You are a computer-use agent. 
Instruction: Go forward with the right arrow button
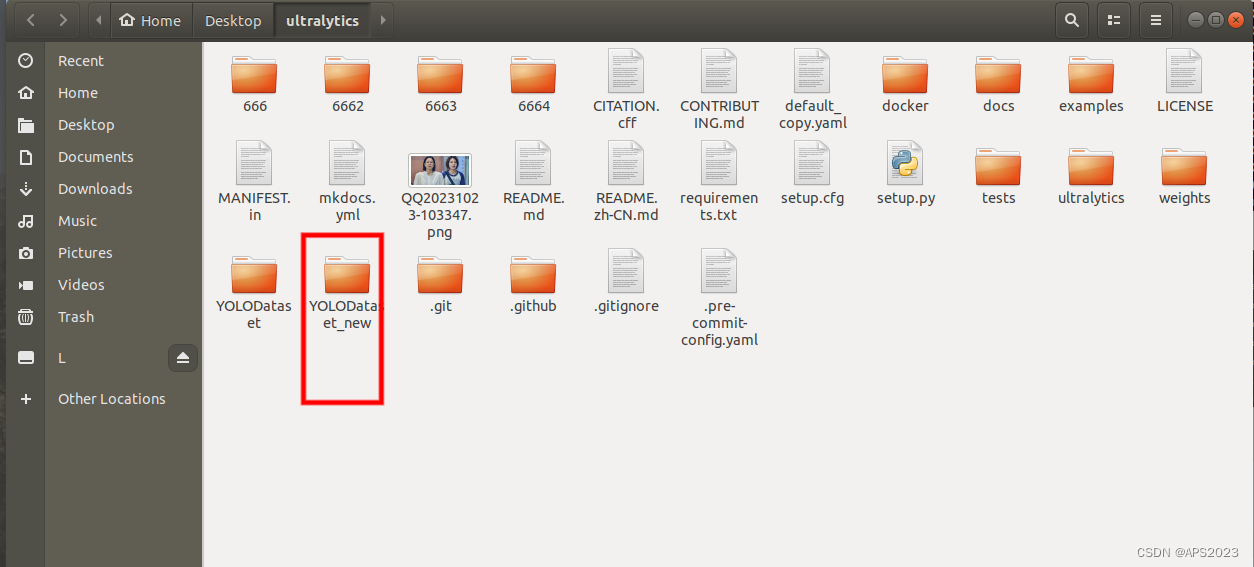63,20
